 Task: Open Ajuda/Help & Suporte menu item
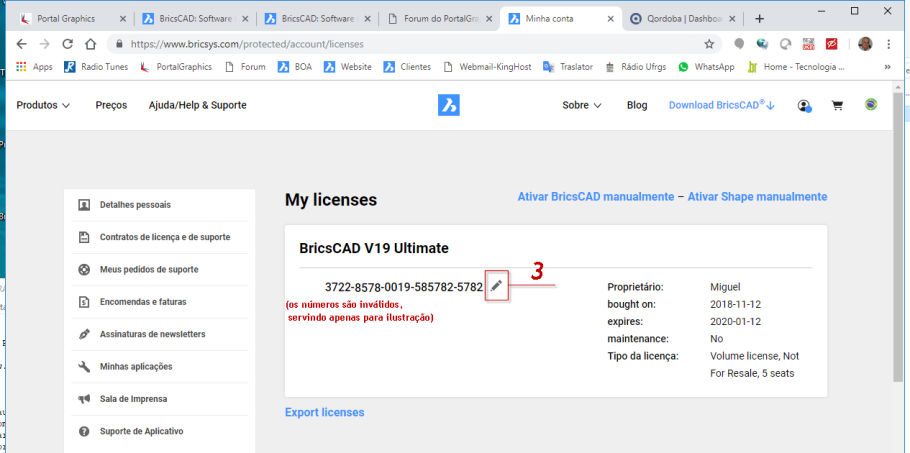point(197,105)
